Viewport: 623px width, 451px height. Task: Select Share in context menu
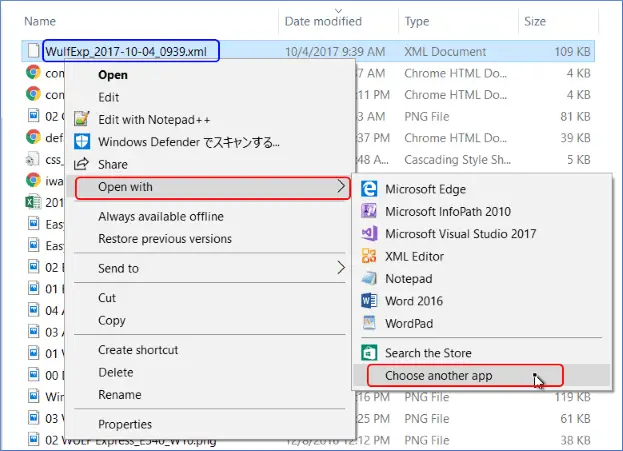click(x=113, y=164)
